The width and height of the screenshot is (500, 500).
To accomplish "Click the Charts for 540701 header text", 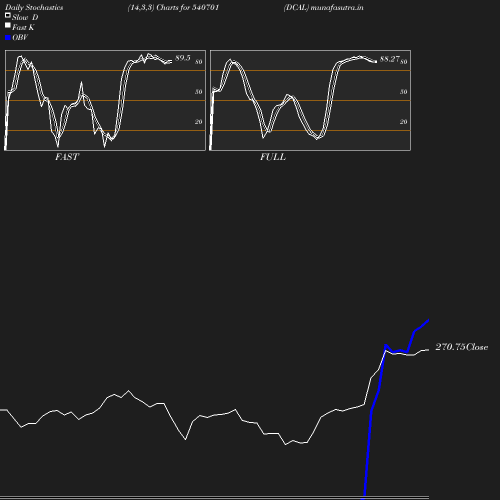I will click(x=187, y=7).
